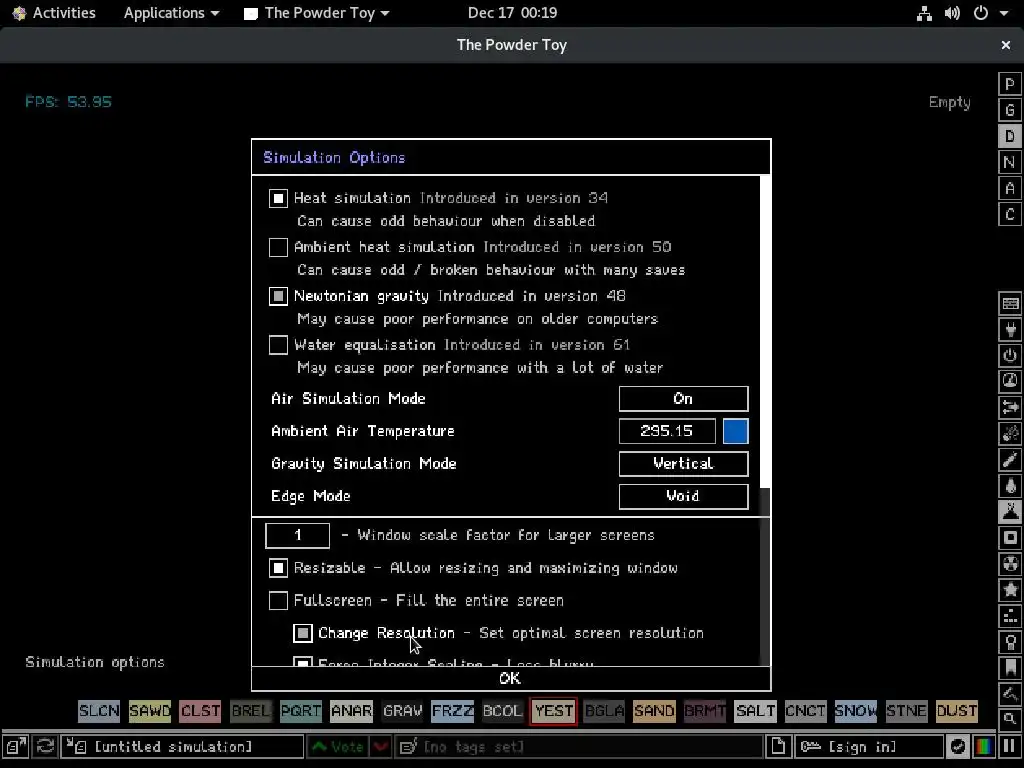Click the blue ambient temperature swatch

[736, 431]
